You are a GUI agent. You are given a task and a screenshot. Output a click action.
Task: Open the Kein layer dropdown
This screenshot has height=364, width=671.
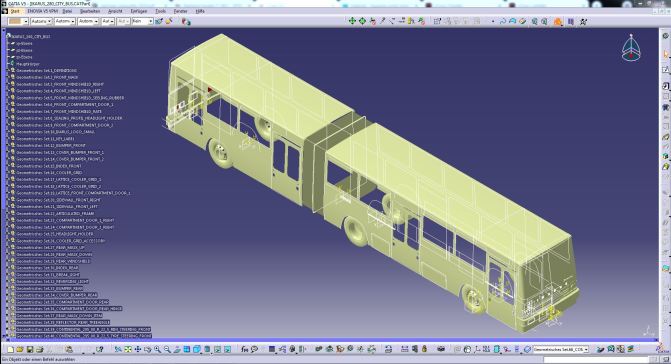coord(142,21)
